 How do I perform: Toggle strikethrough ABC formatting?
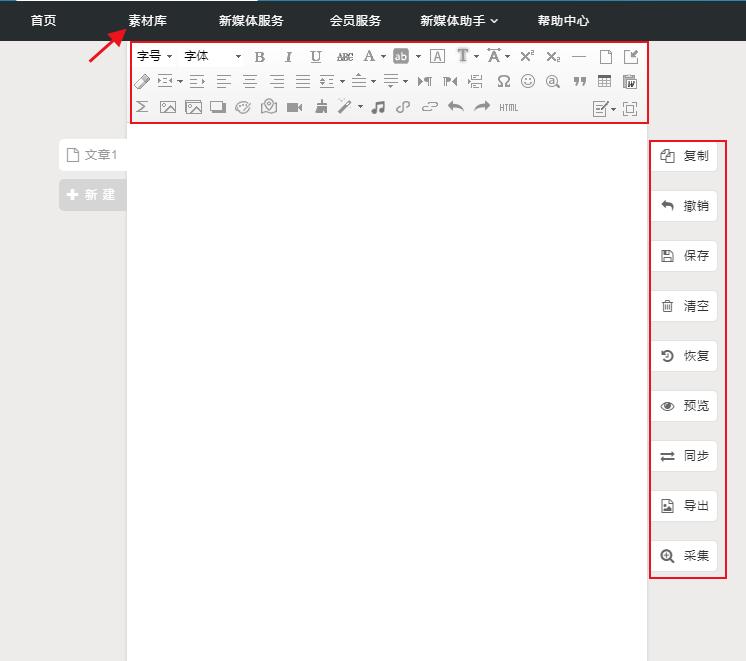[x=345, y=57]
